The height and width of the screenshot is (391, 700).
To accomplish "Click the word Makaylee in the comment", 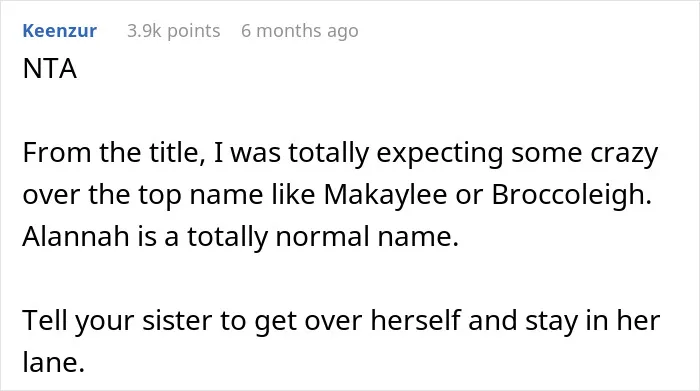I will pos(385,195).
